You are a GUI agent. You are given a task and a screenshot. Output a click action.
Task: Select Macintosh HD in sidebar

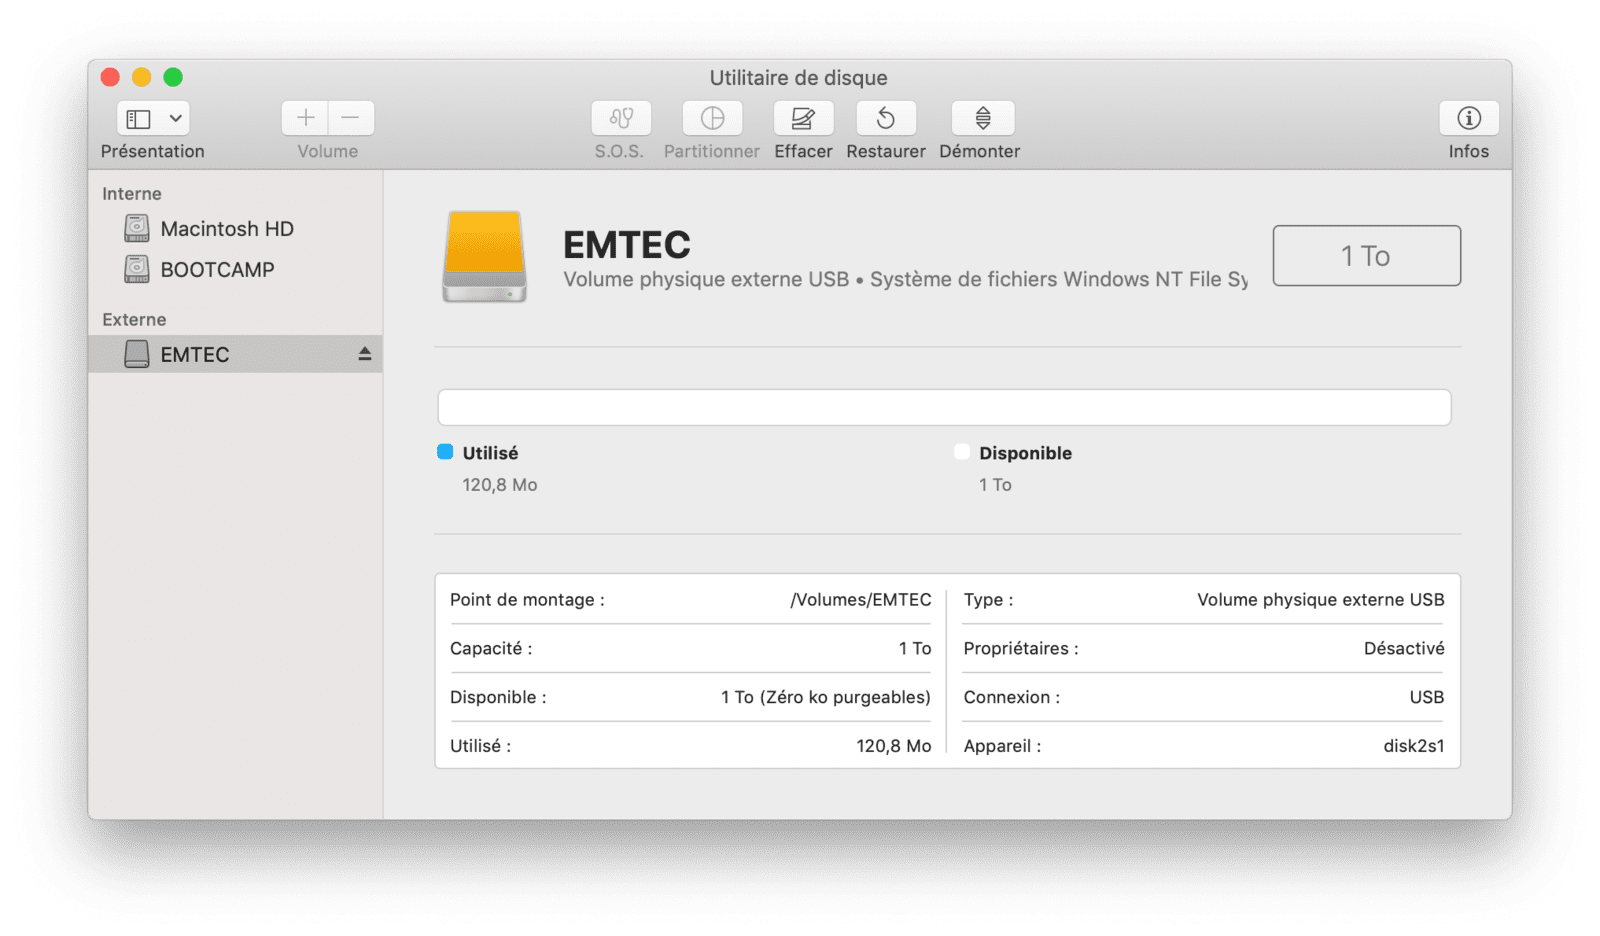227,229
